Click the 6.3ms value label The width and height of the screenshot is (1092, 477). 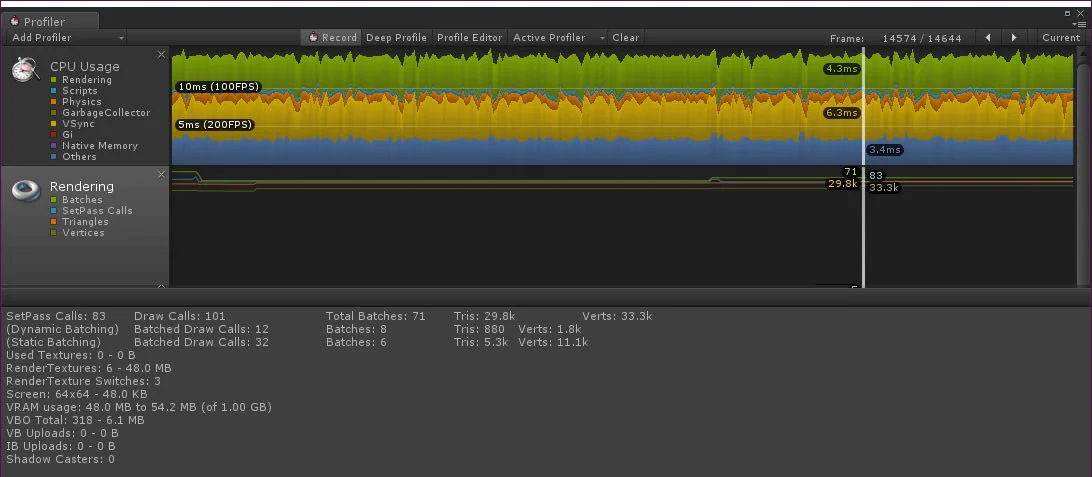(841, 113)
